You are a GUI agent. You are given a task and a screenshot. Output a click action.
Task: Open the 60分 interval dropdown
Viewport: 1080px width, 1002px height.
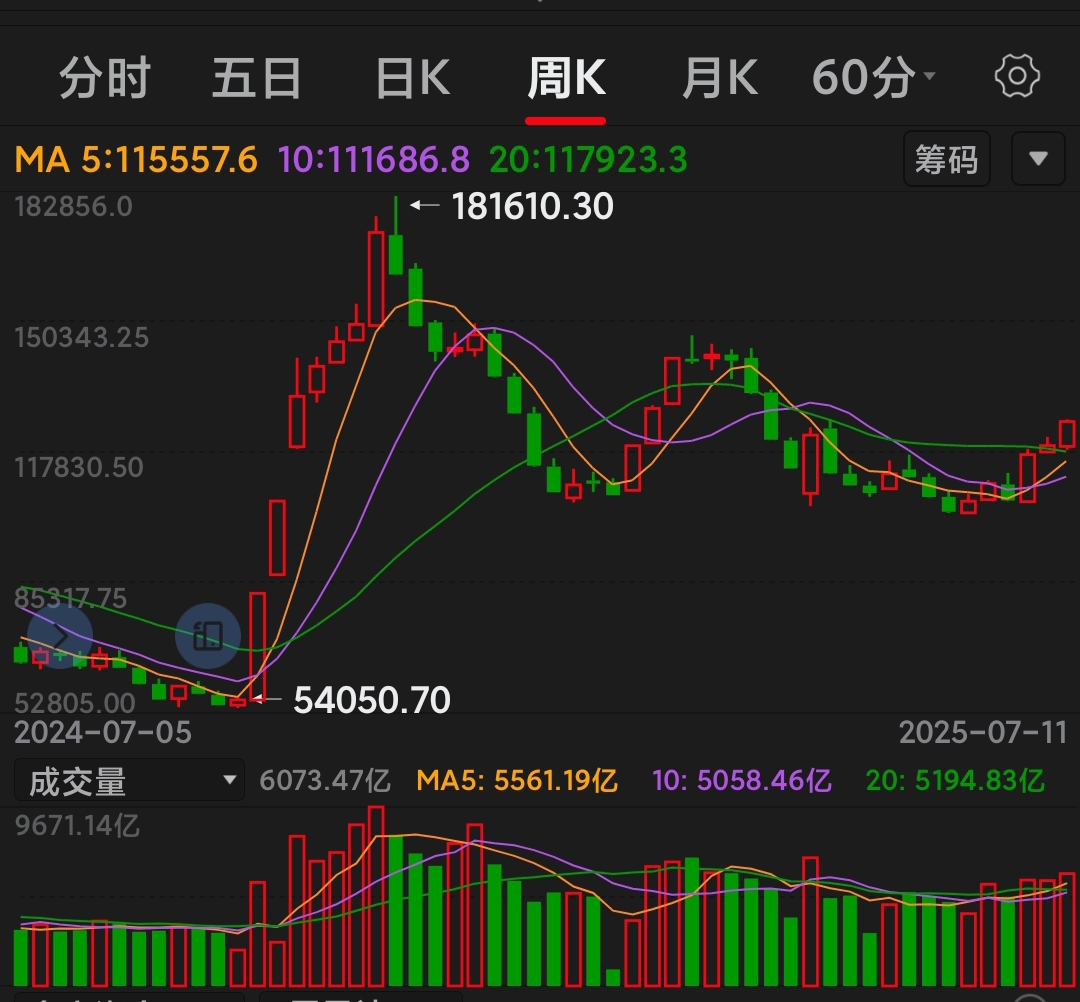(x=873, y=77)
